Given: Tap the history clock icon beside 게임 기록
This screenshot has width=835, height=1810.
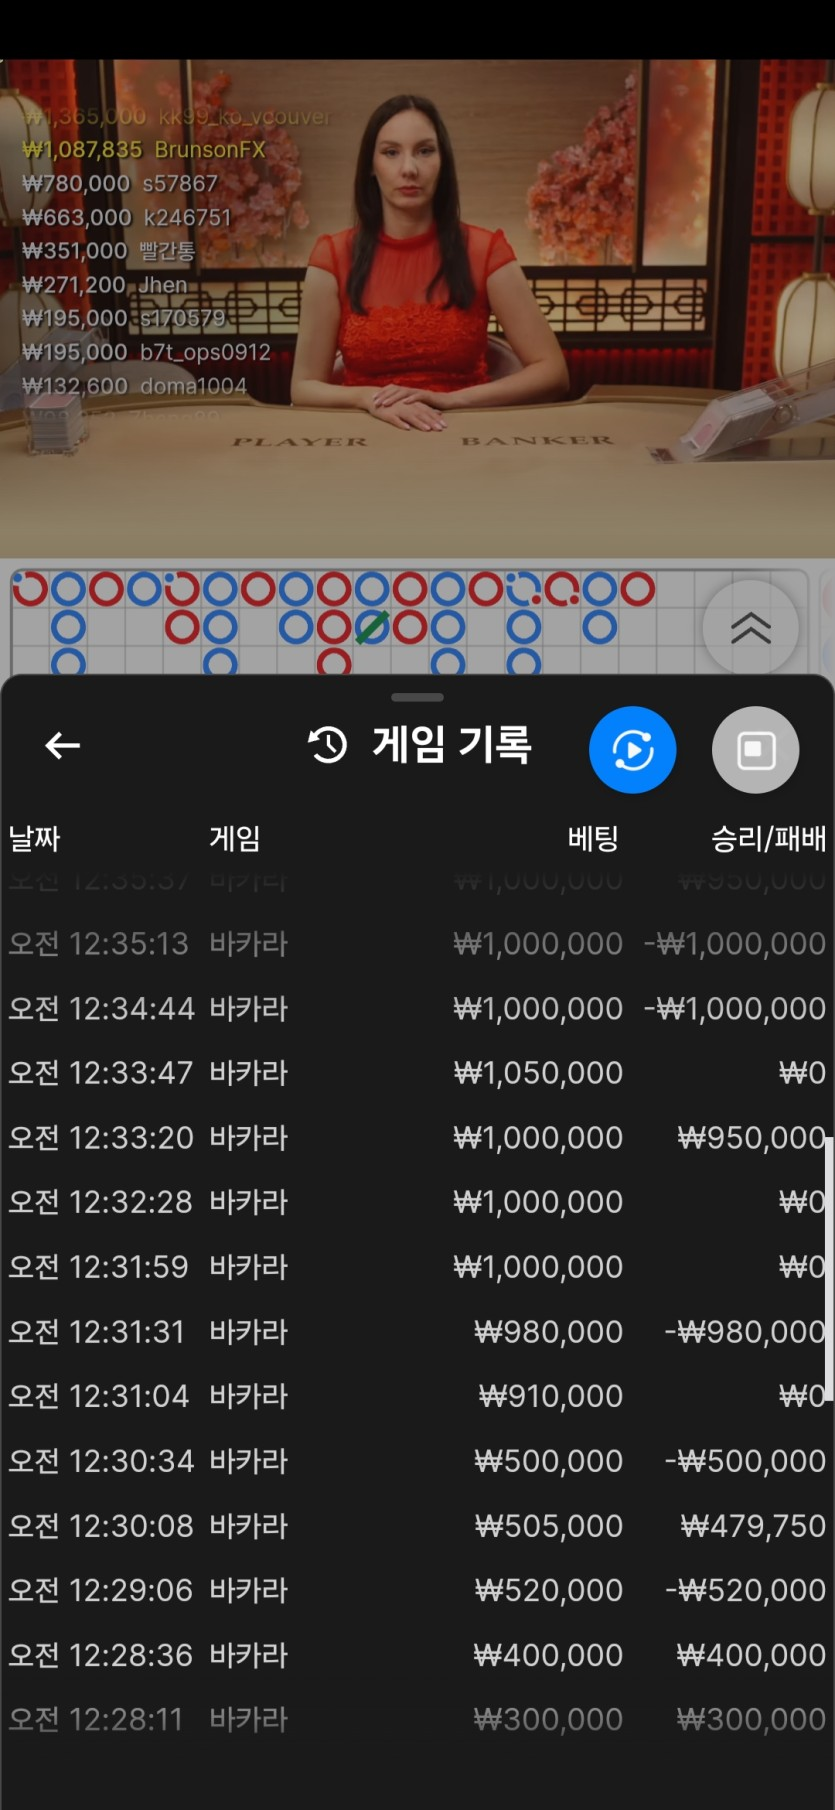Looking at the screenshot, I should (x=327, y=745).
